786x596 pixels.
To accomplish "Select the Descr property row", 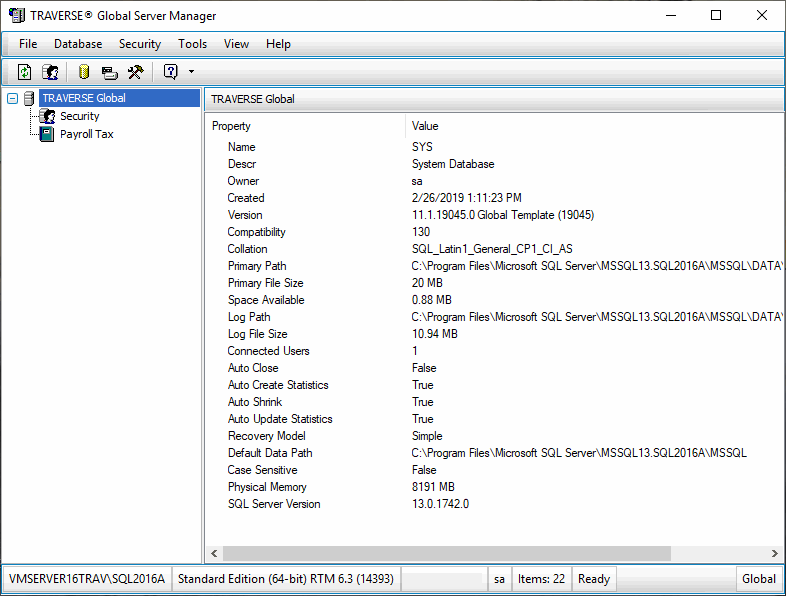I will click(x=494, y=164).
